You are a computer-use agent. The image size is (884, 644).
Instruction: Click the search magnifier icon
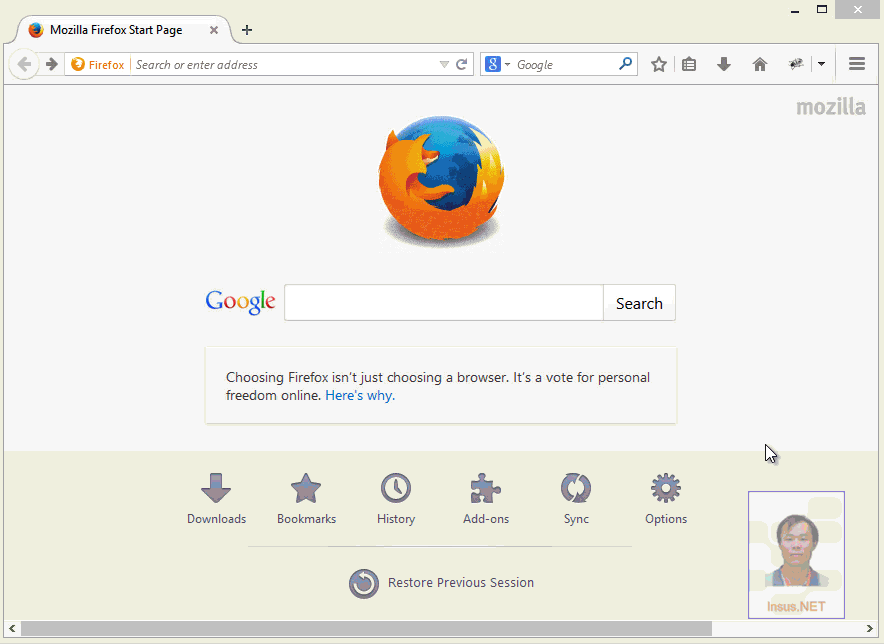[x=625, y=64]
